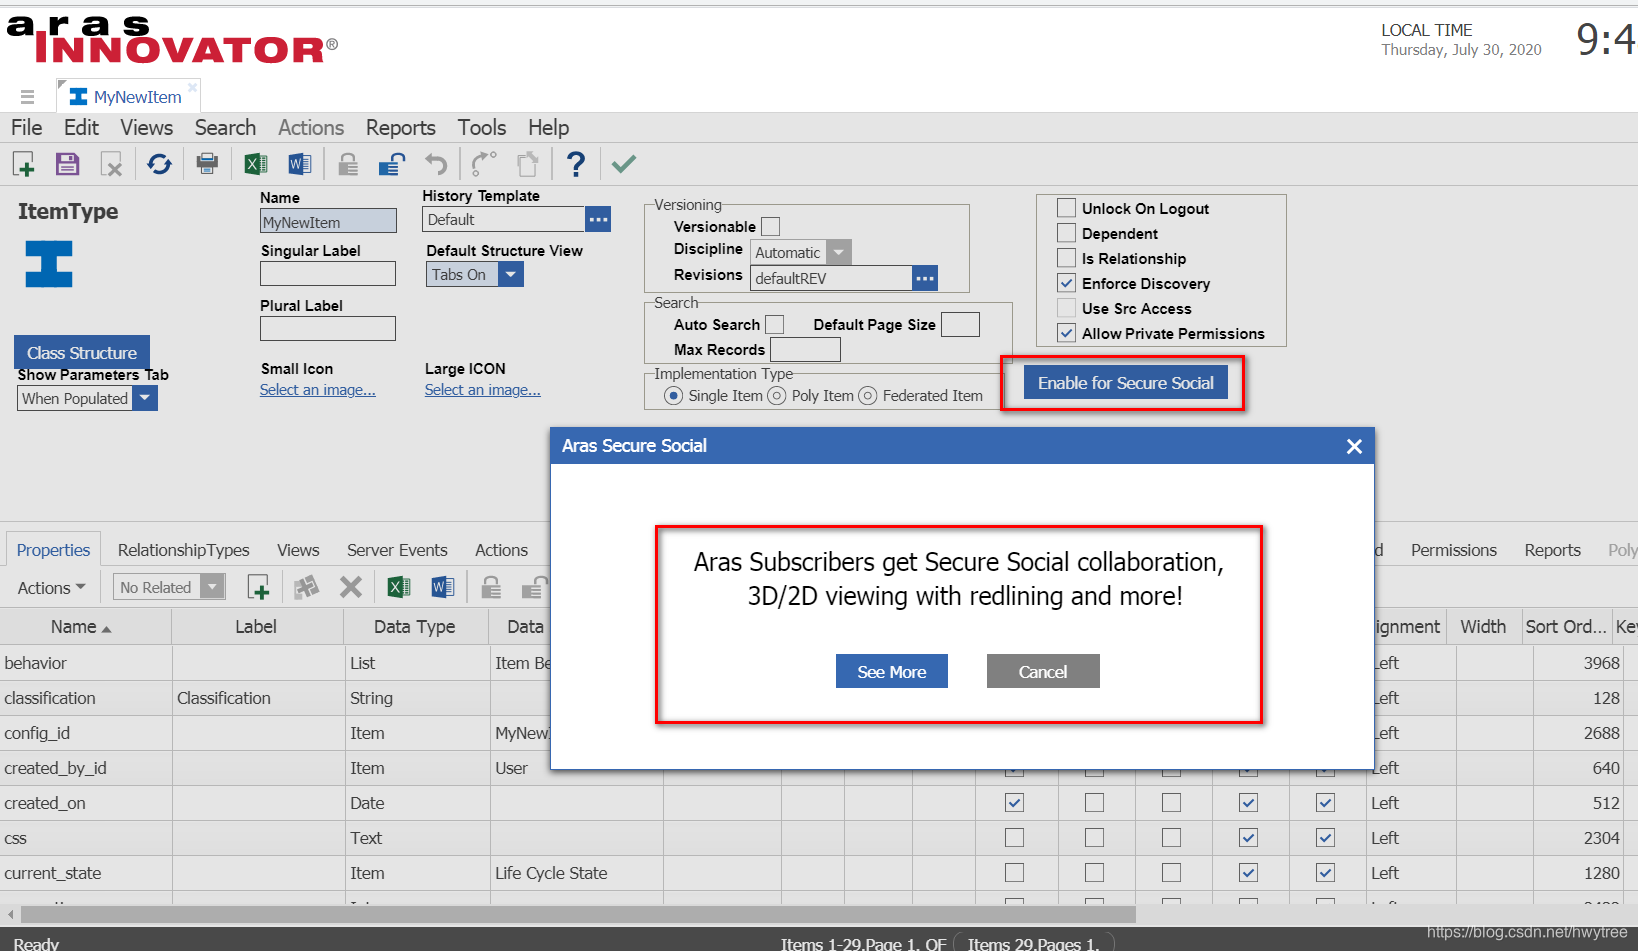Close the Aras Secure Social dialog
The width and height of the screenshot is (1638, 951).
(1354, 446)
